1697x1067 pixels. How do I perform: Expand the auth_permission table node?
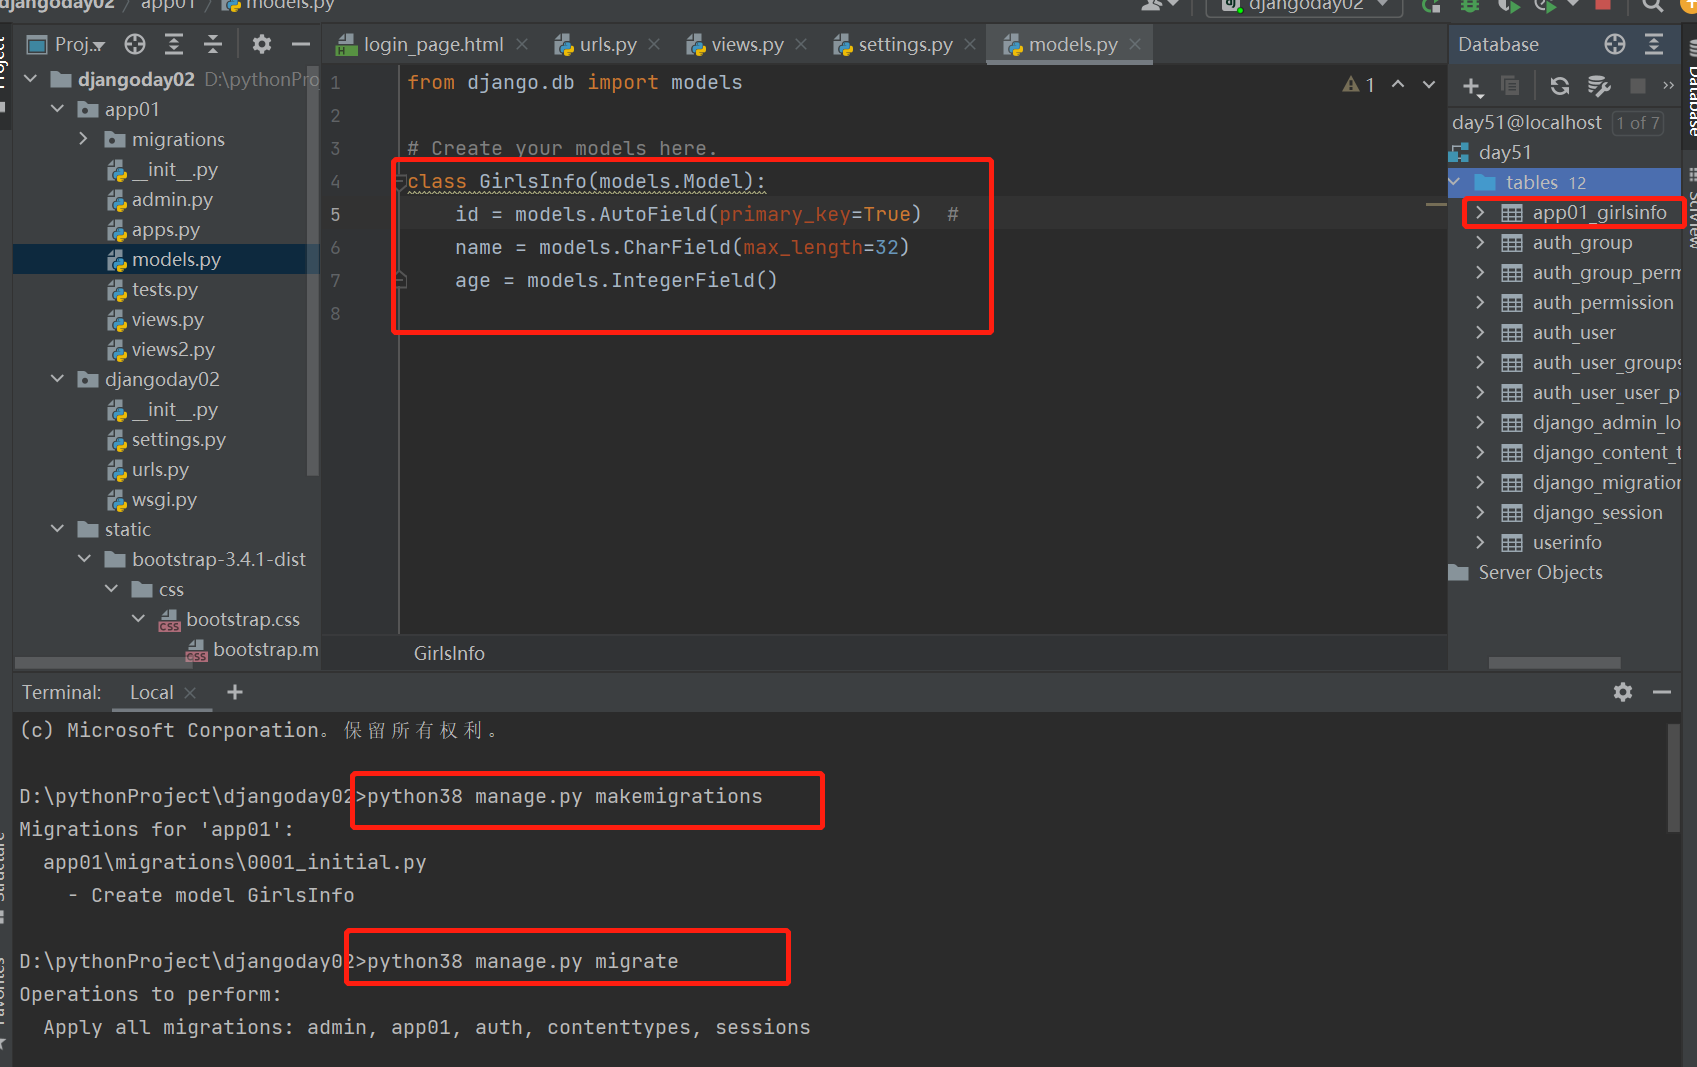click(1480, 302)
